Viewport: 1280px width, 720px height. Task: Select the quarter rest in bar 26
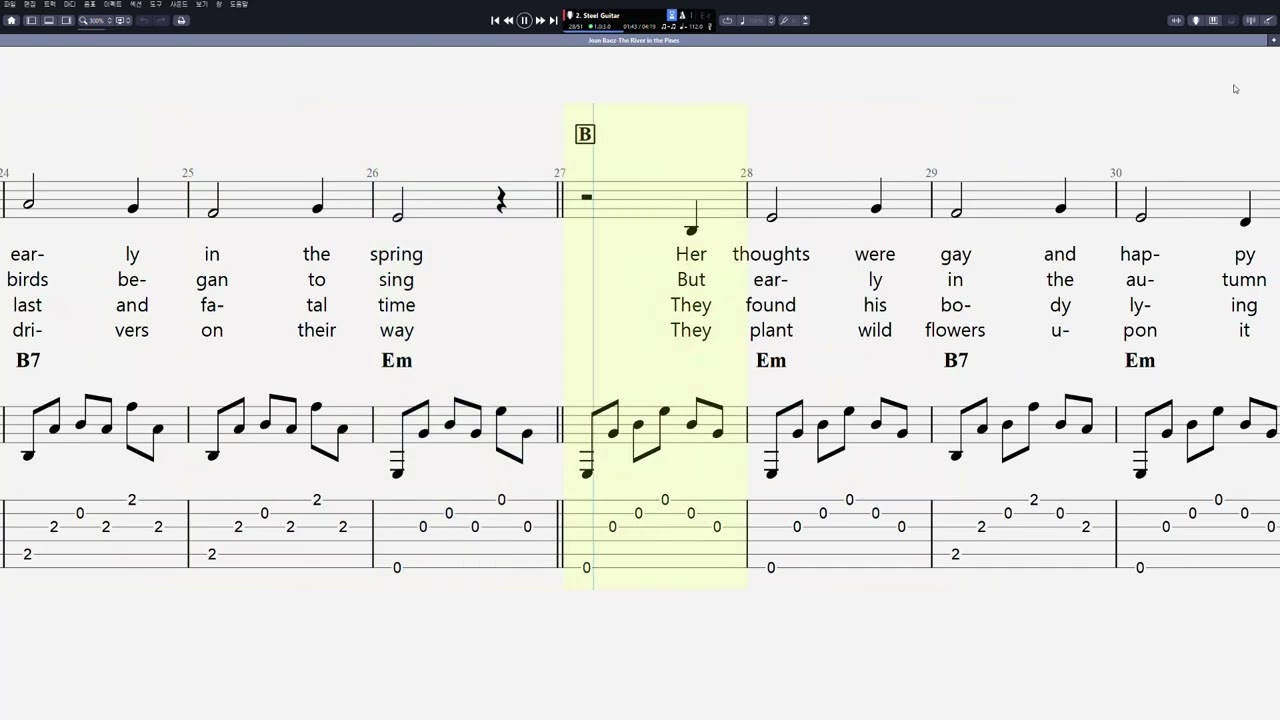[x=501, y=200]
